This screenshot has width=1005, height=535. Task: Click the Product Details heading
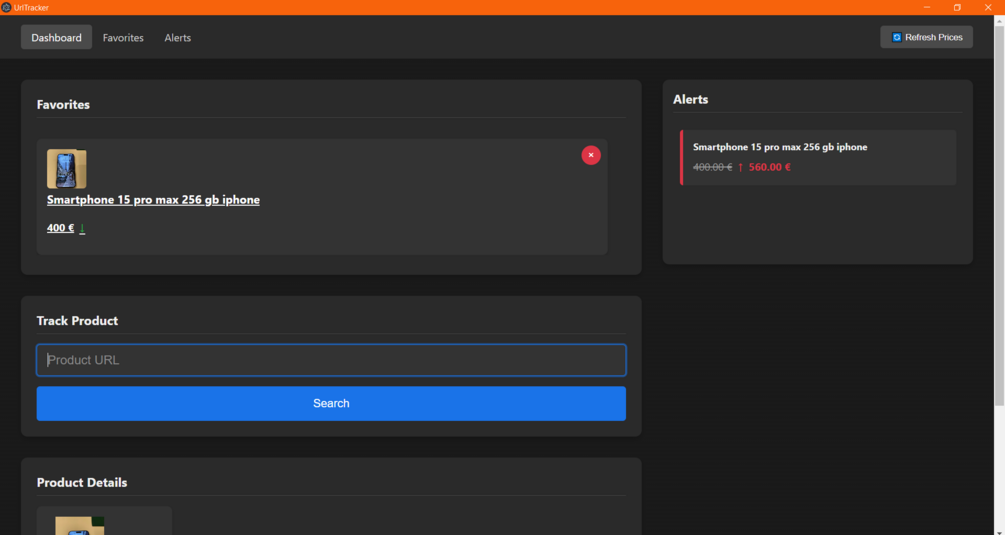pos(82,482)
